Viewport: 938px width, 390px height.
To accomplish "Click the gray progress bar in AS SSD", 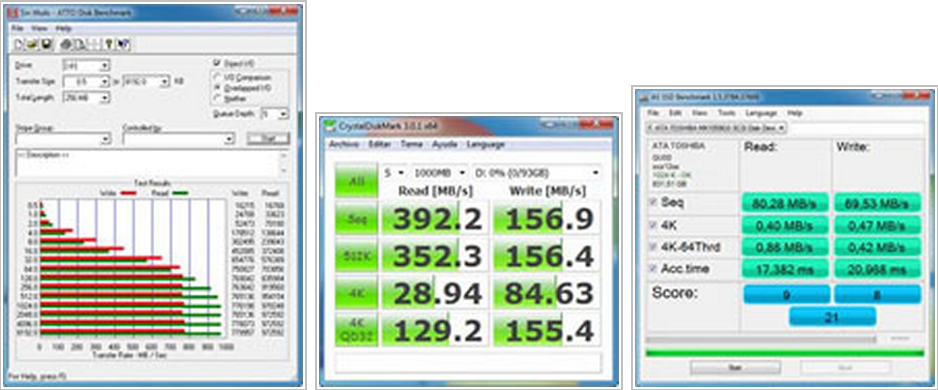I will pos(761,339).
